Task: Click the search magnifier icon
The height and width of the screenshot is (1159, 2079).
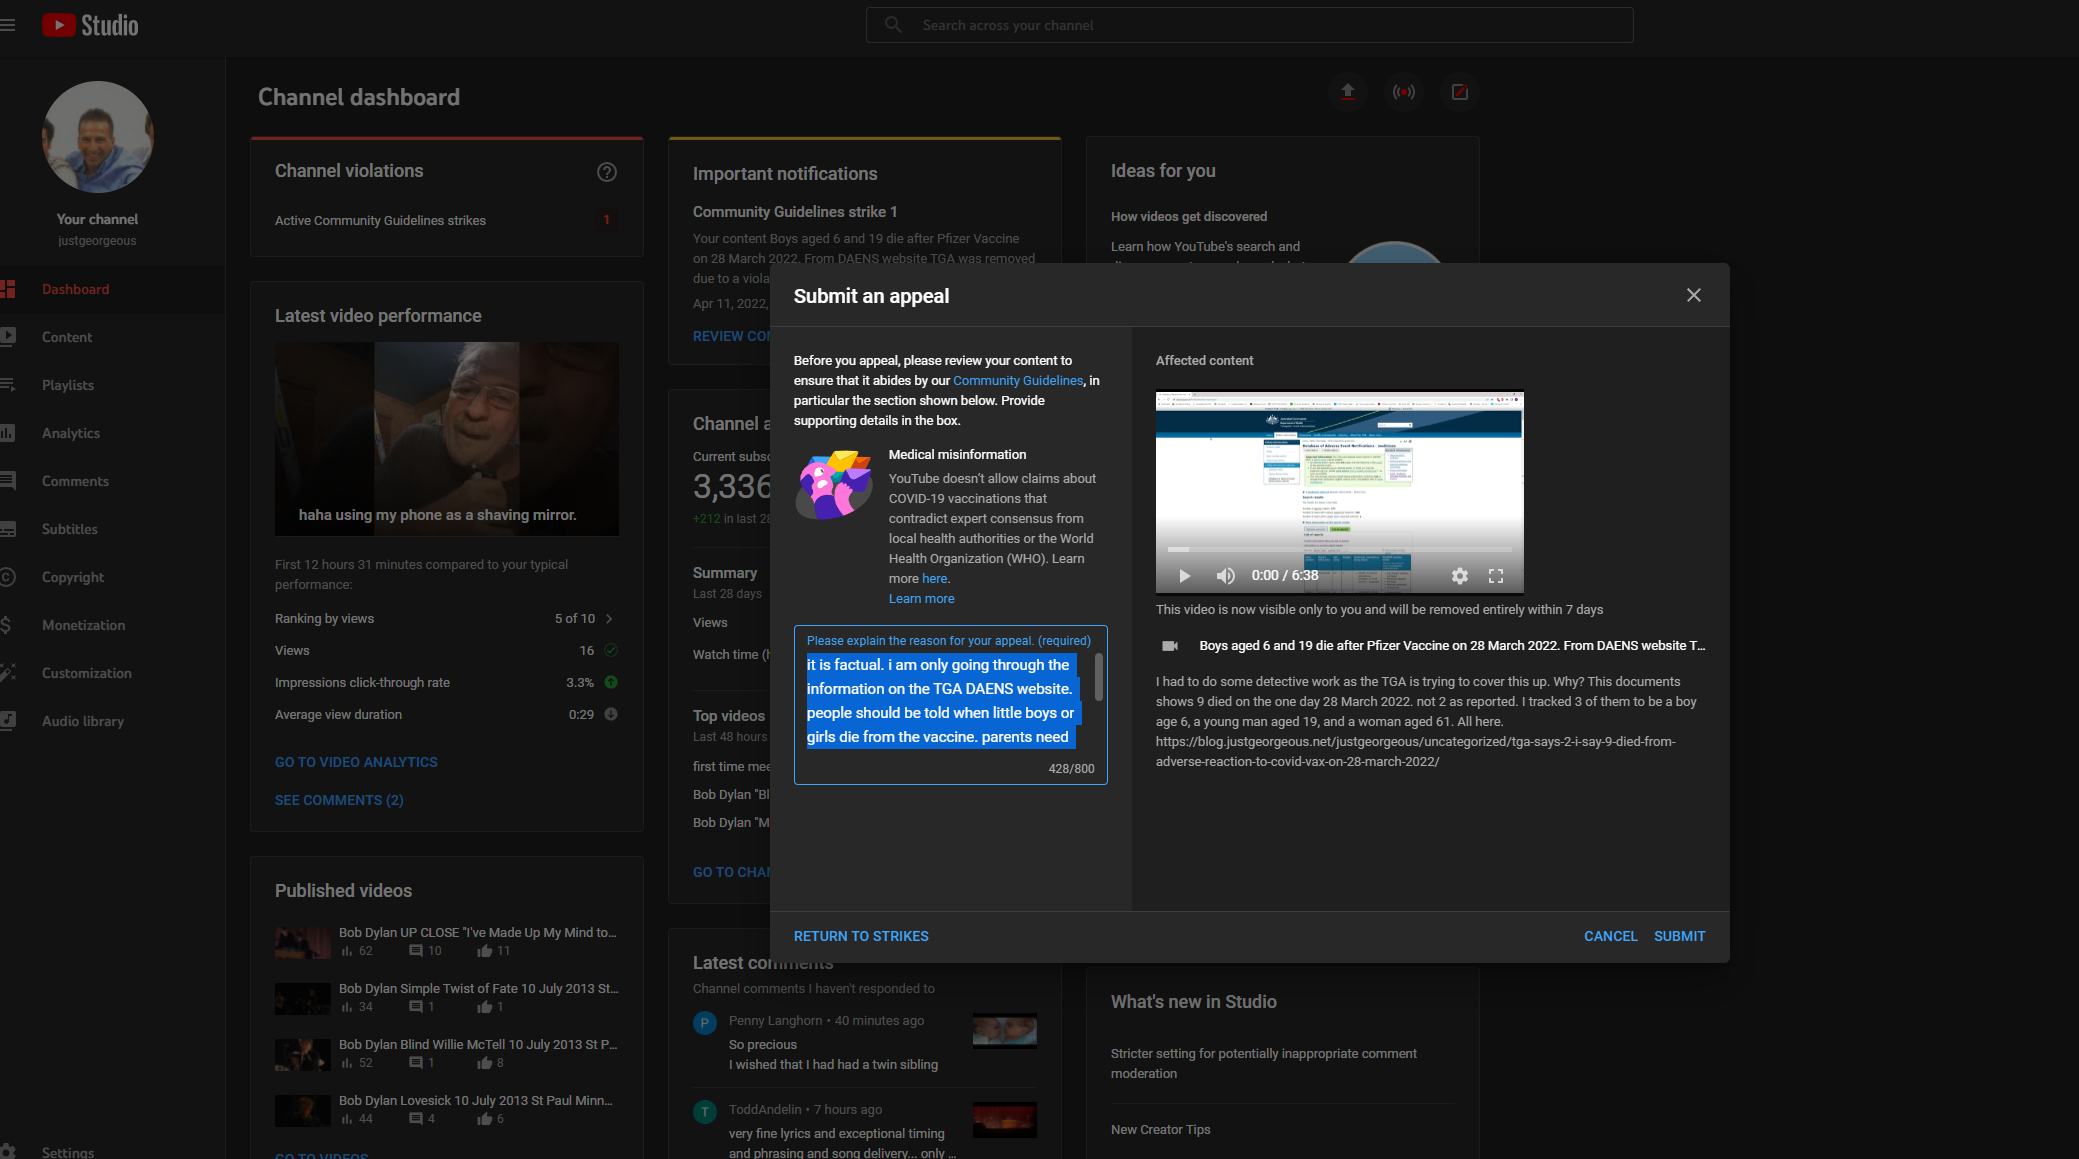Action: (x=893, y=25)
